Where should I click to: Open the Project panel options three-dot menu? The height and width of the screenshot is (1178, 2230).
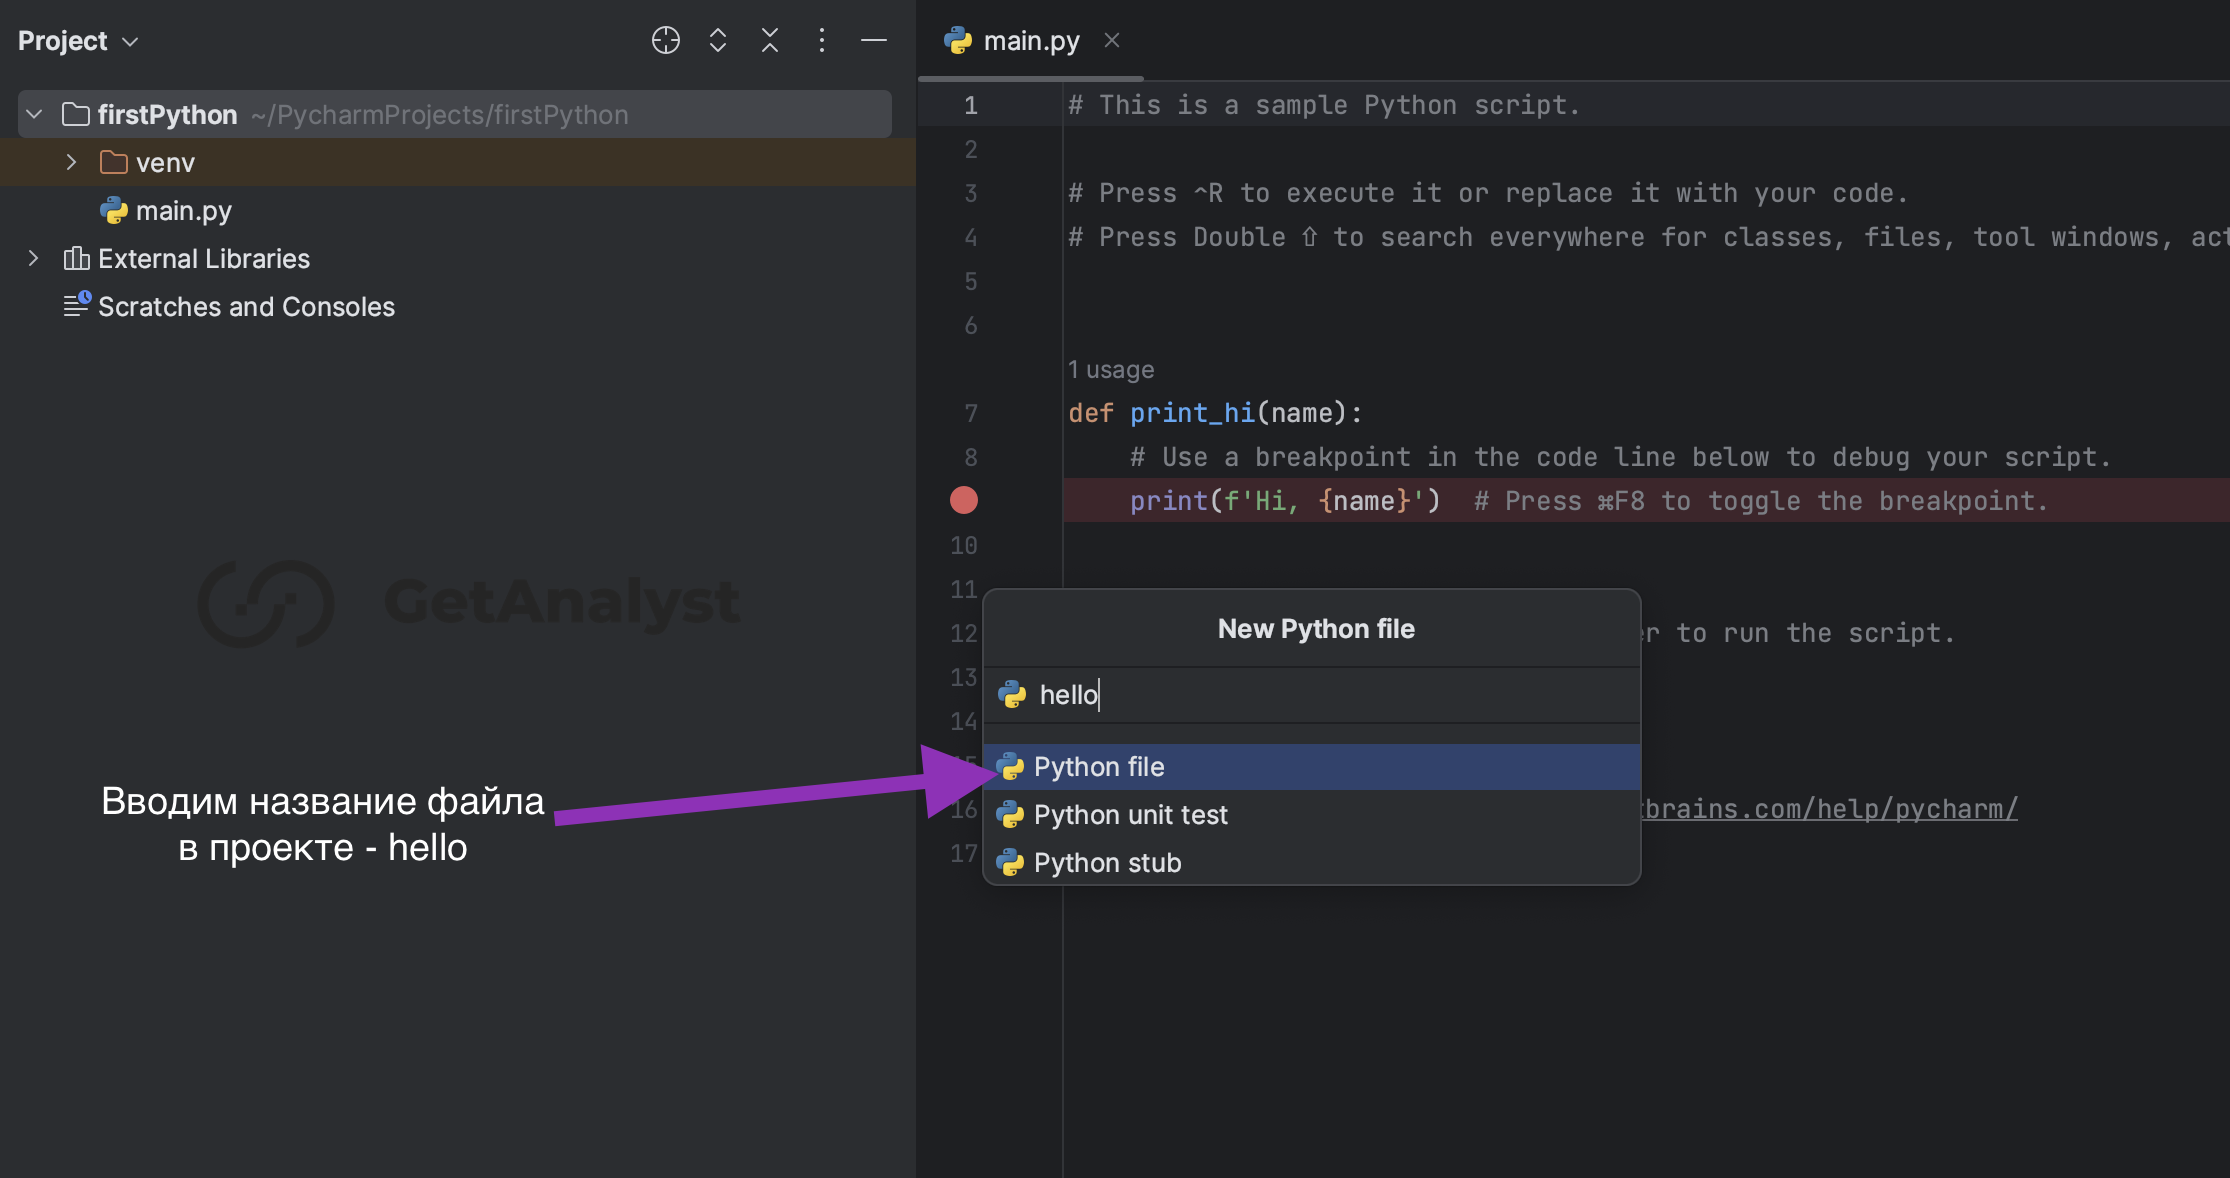pos(822,40)
